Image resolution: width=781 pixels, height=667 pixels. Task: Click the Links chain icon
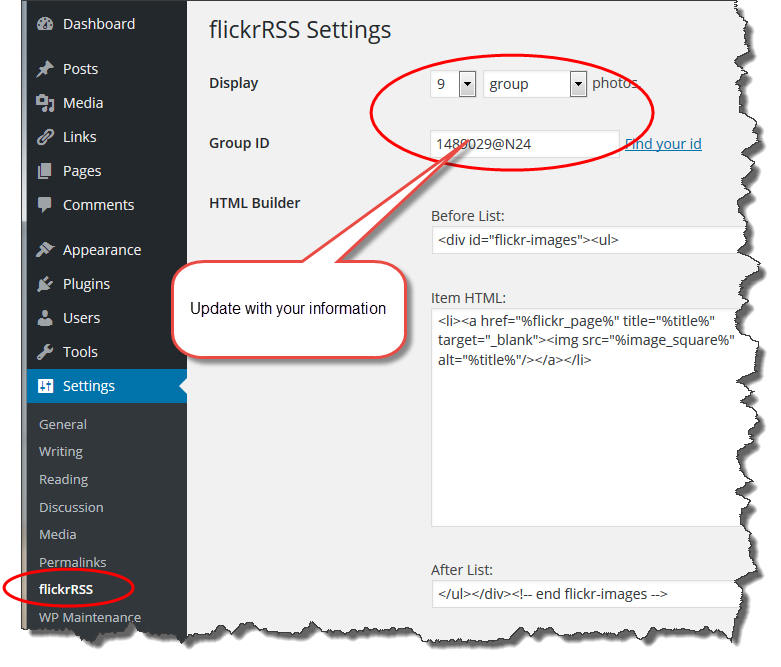click(x=45, y=136)
